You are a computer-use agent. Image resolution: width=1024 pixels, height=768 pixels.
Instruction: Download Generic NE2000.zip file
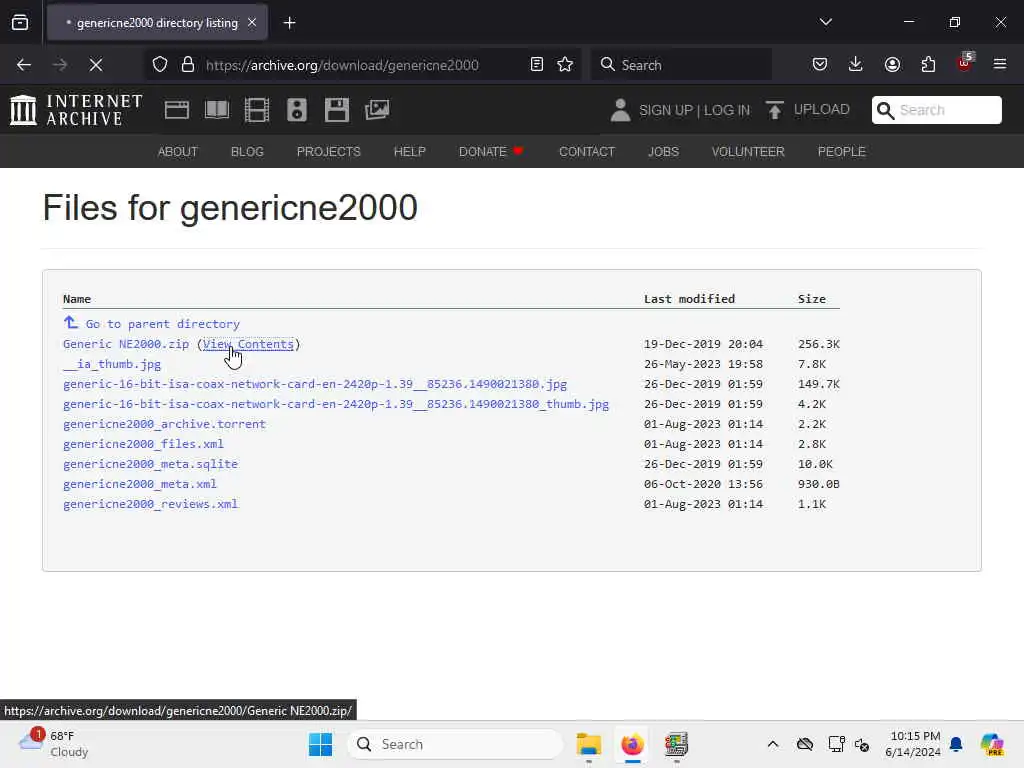click(x=126, y=344)
